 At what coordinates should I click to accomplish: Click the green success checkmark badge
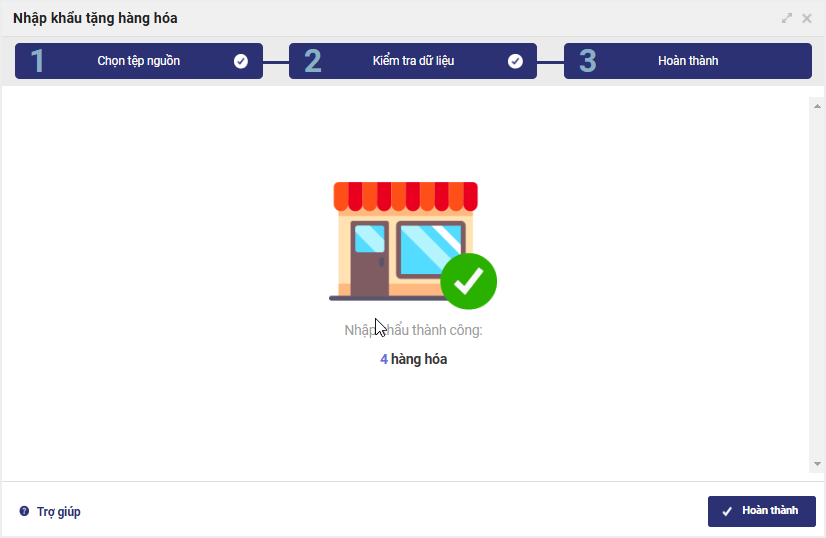(468, 281)
